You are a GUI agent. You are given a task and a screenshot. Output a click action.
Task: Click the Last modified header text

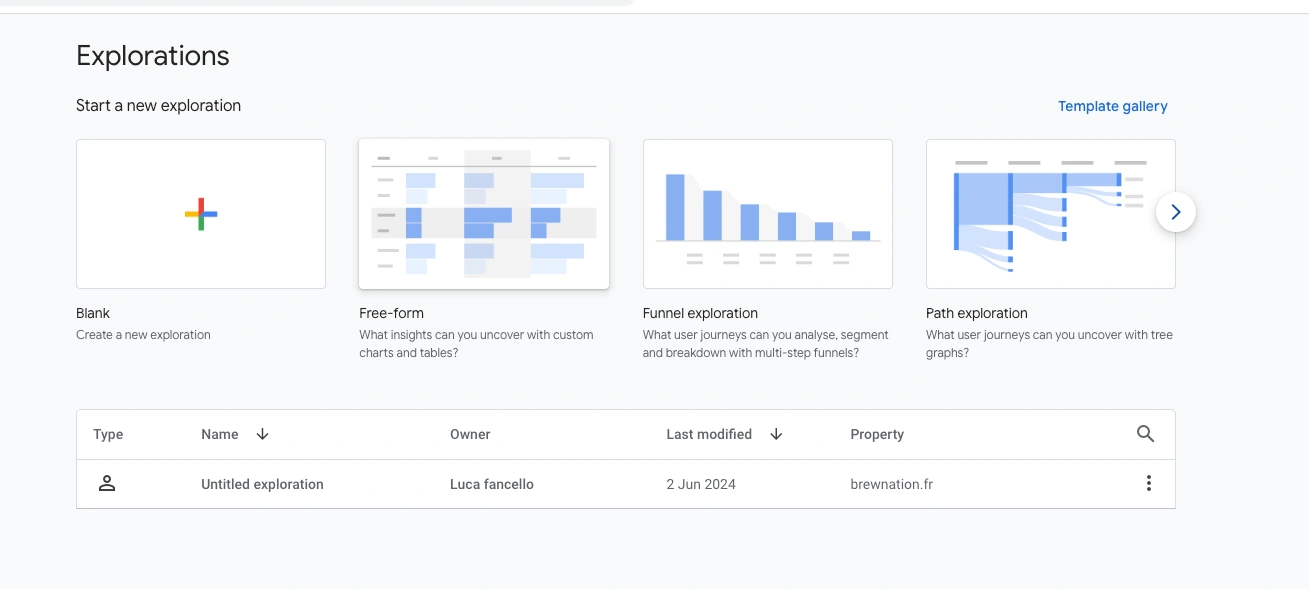[x=709, y=434]
